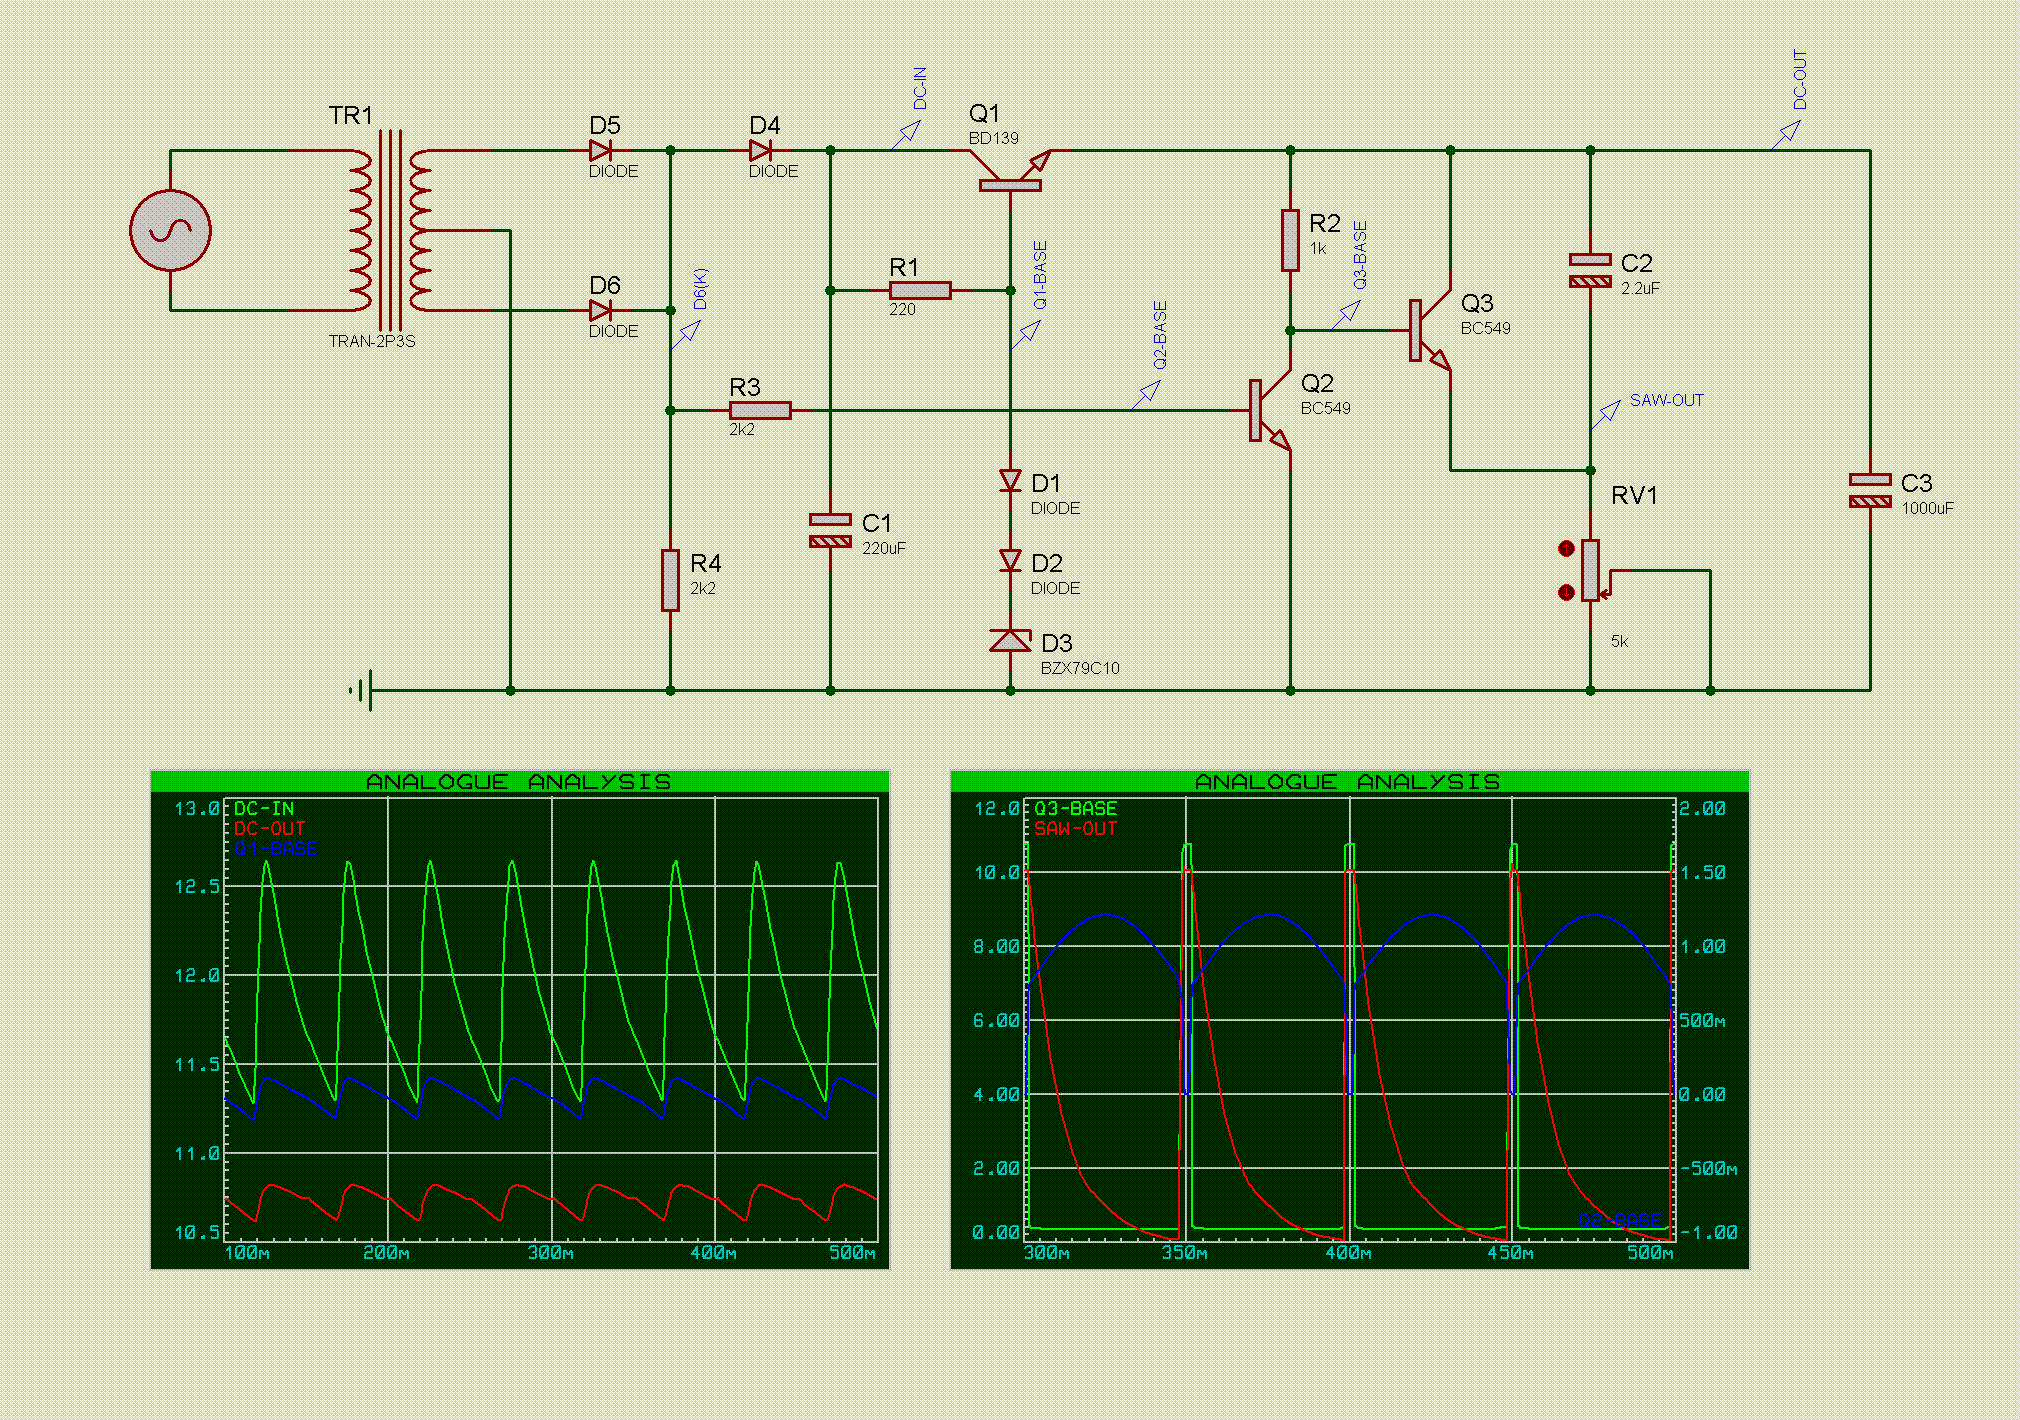Click 5k value text of RV1
The height and width of the screenshot is (1420, 2020).
1619,641
